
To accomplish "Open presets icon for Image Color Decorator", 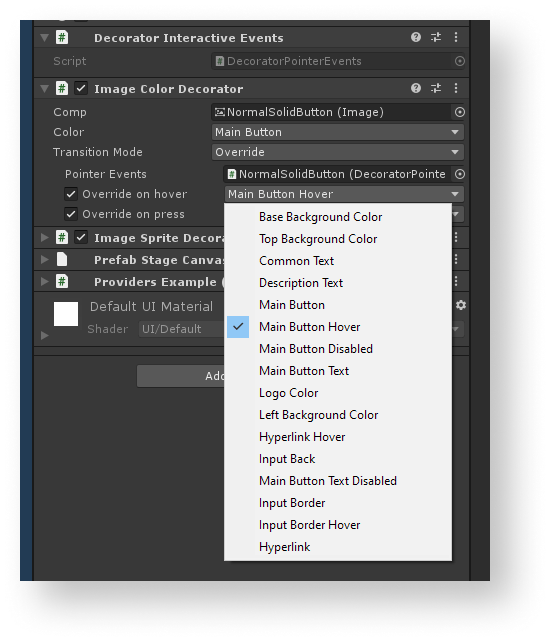I will (436, 88).
